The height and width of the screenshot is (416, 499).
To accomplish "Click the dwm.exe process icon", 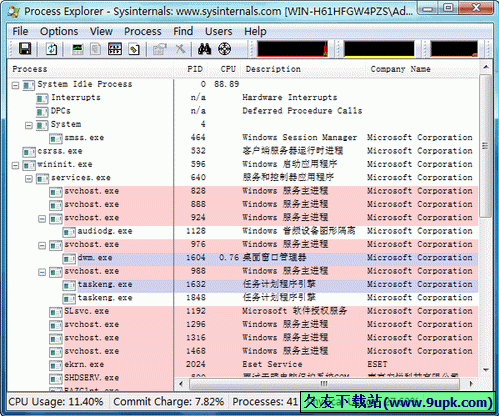I will tap(69, 258).
